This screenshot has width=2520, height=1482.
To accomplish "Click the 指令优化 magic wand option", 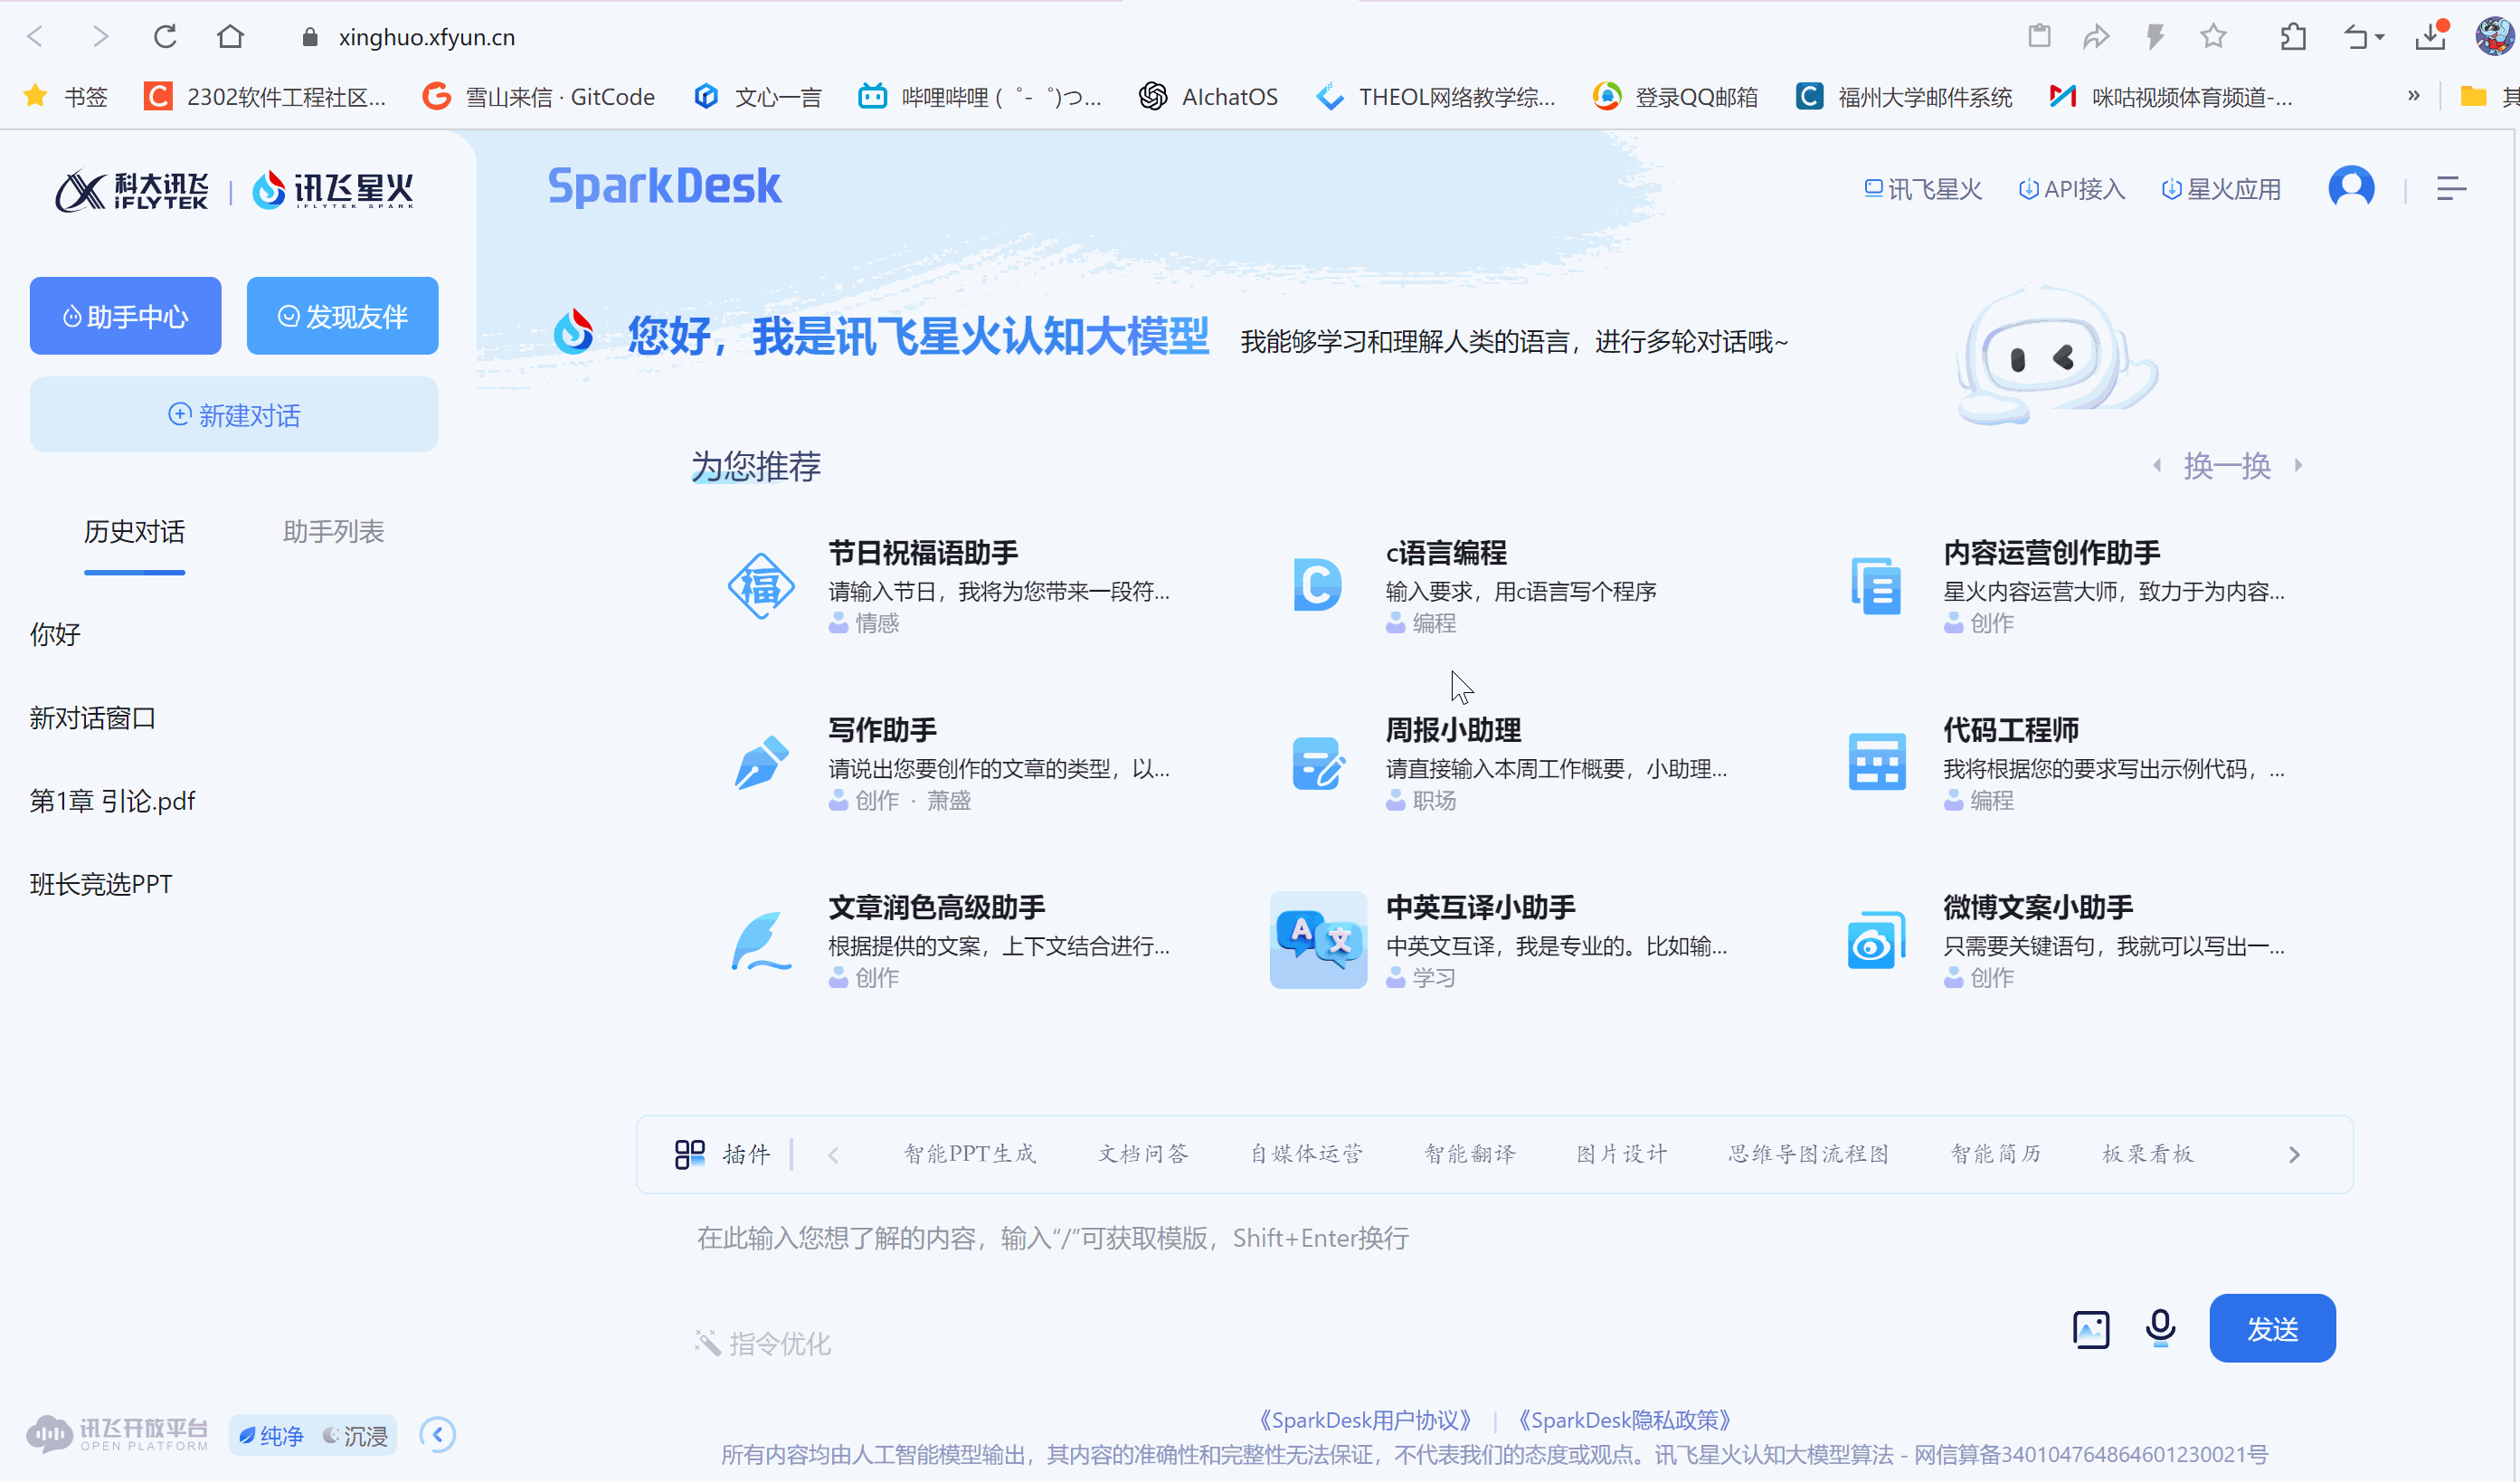I will [762, 1344].
